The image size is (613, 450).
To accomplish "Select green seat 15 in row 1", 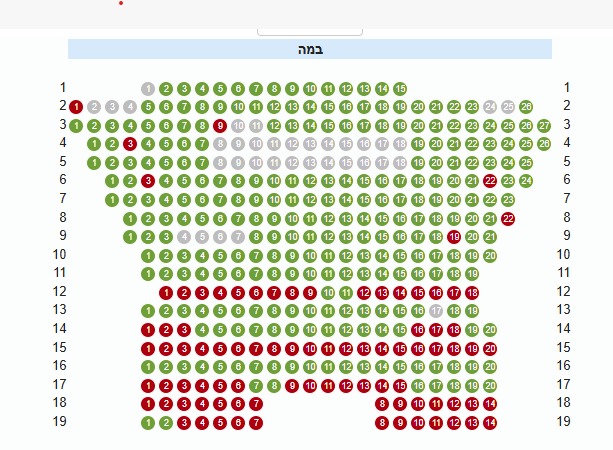I will tap(400, 89).
